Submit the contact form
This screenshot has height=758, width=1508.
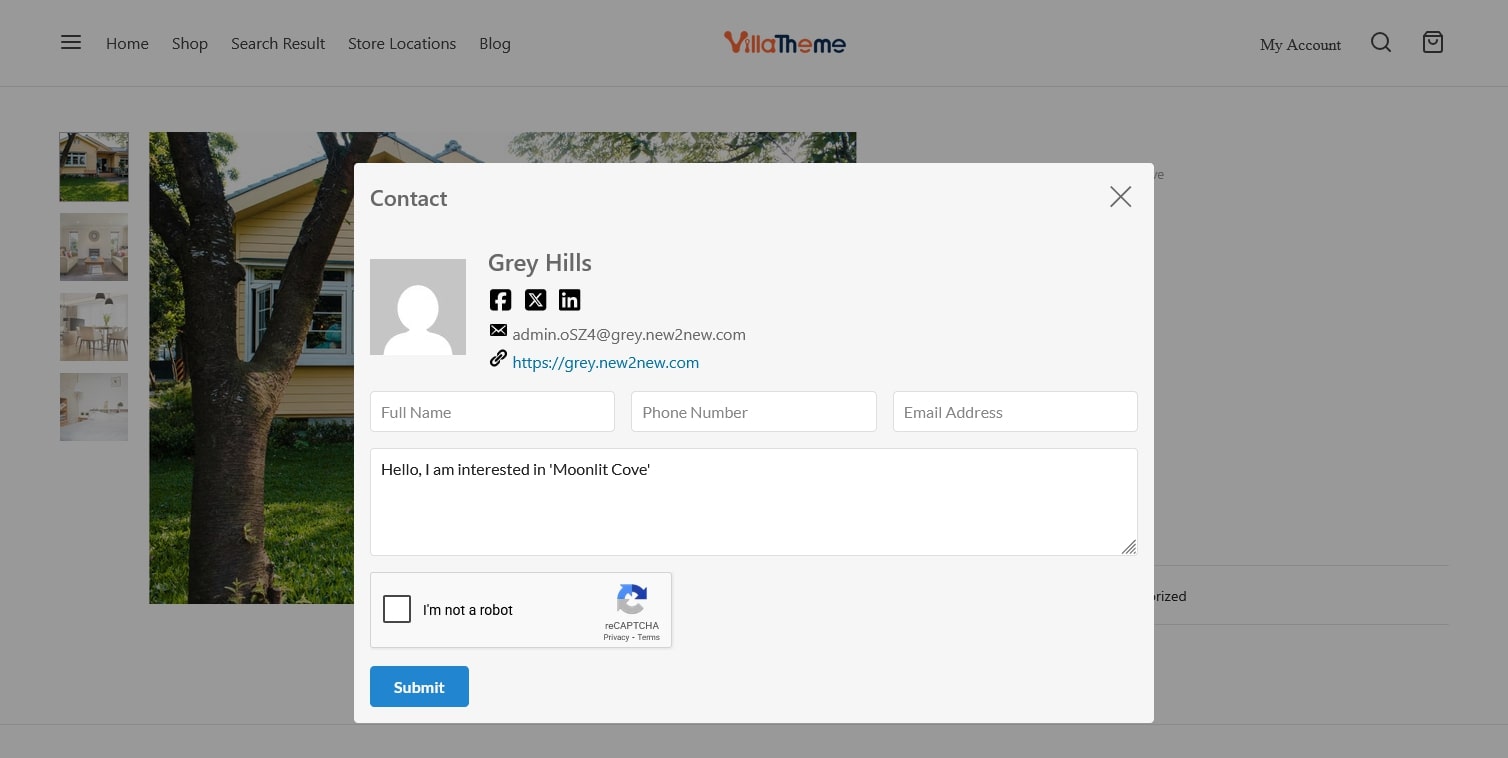click(419, 687)
